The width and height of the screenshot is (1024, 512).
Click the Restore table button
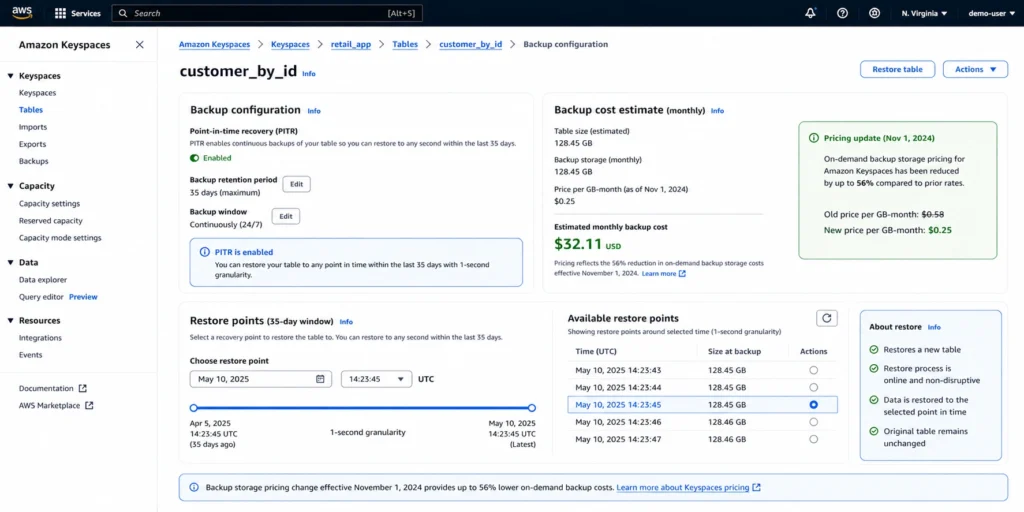point(897,69)
